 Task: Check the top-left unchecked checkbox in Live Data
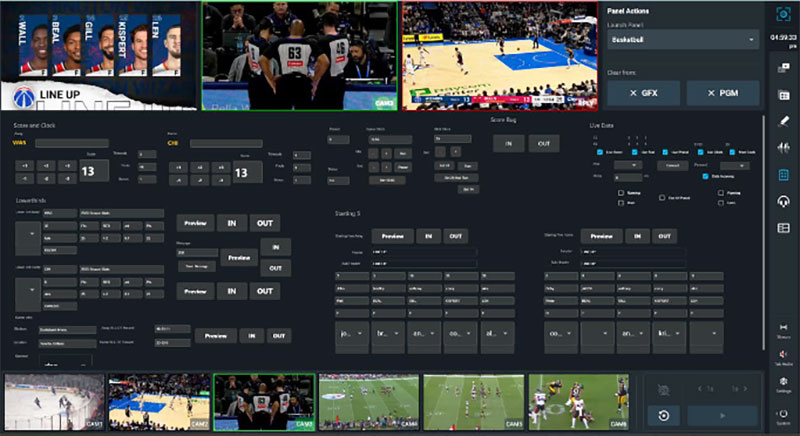(620, 193)
